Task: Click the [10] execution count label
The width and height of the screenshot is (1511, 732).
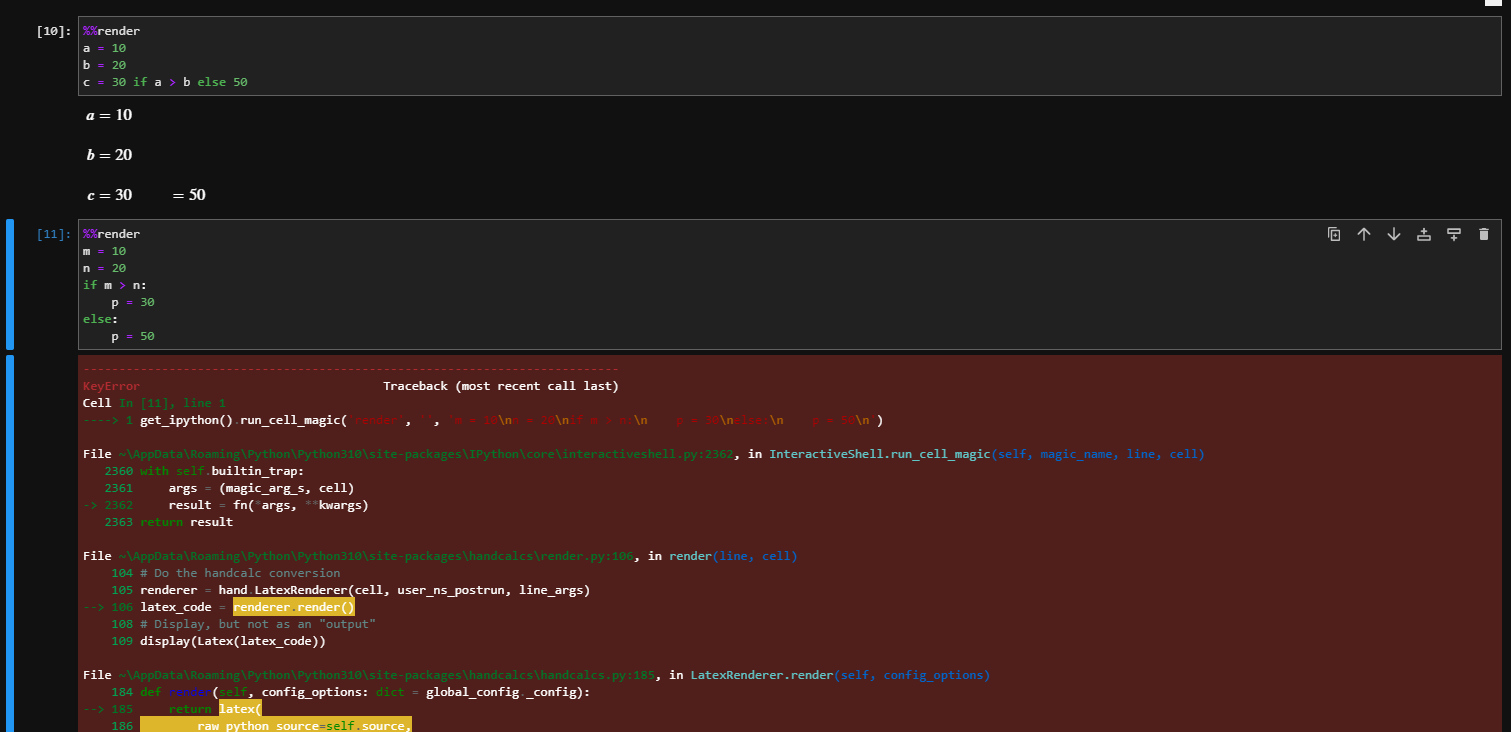Action: (x=51, y=30)
